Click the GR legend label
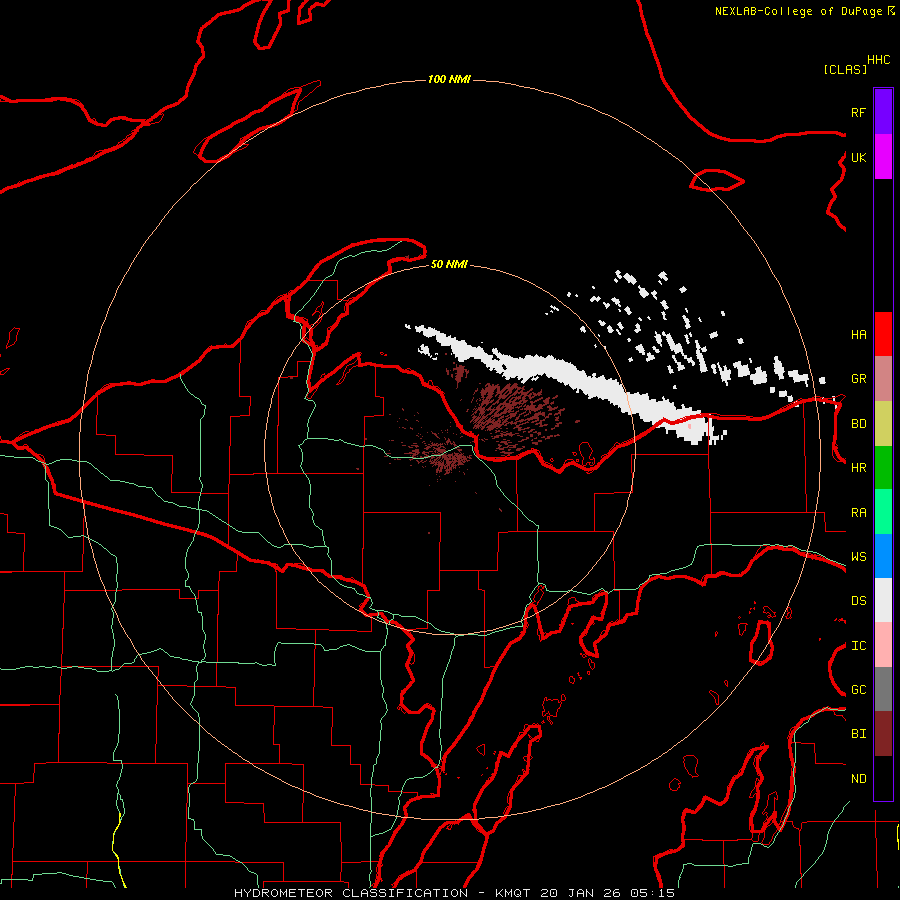Viewport: 900px width, 900px height. click(858, 379)
